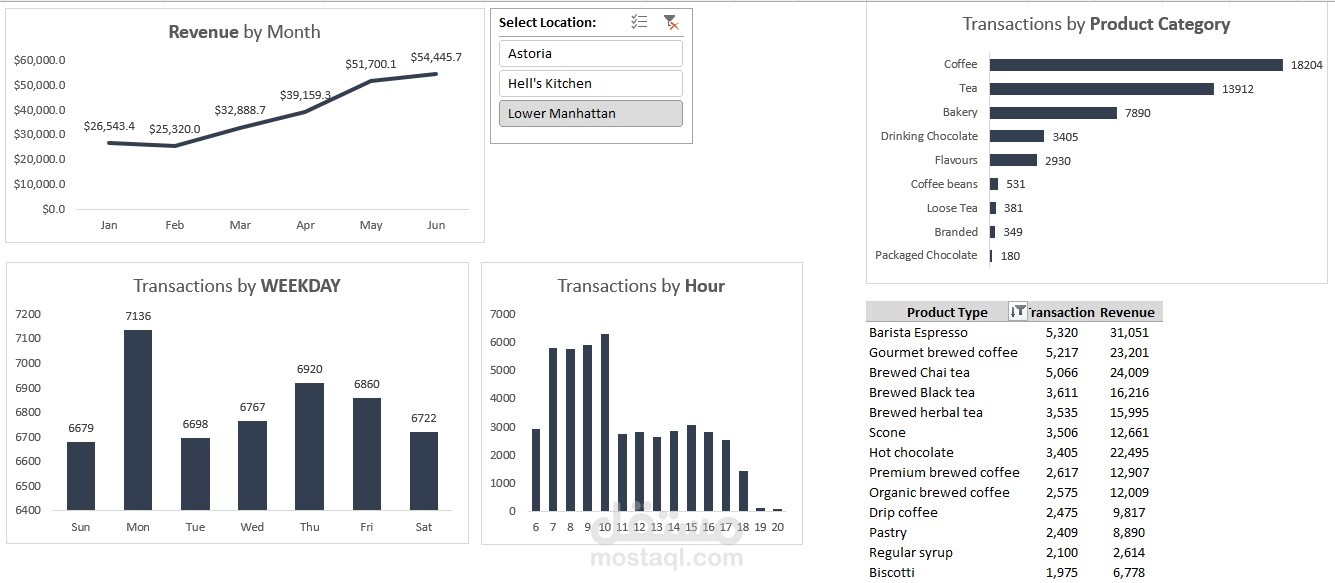Click the Product Type column header
This screenshot has width=1335, height=583.
(x=946, y=312)
